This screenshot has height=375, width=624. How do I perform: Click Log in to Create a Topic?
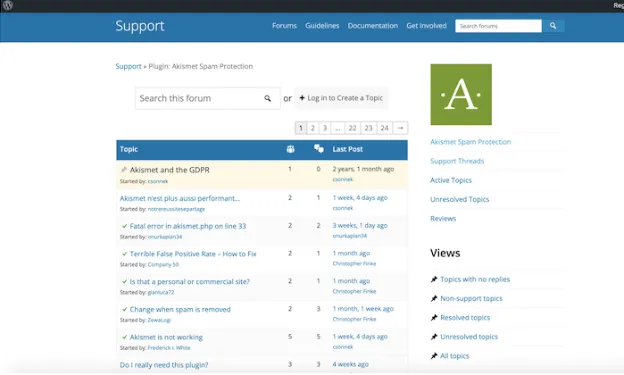(x=341, y=98)
